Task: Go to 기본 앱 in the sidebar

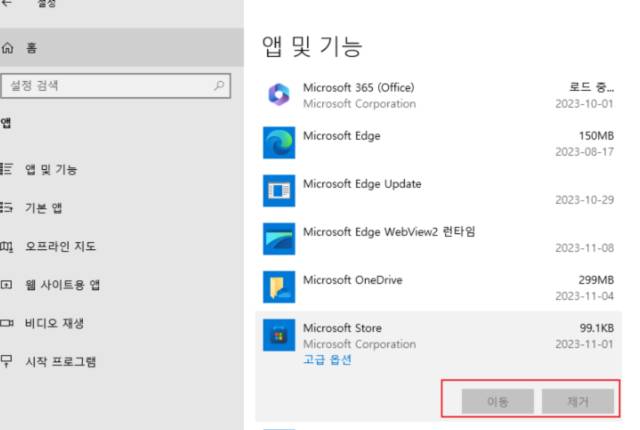Action: pos(46,208)
